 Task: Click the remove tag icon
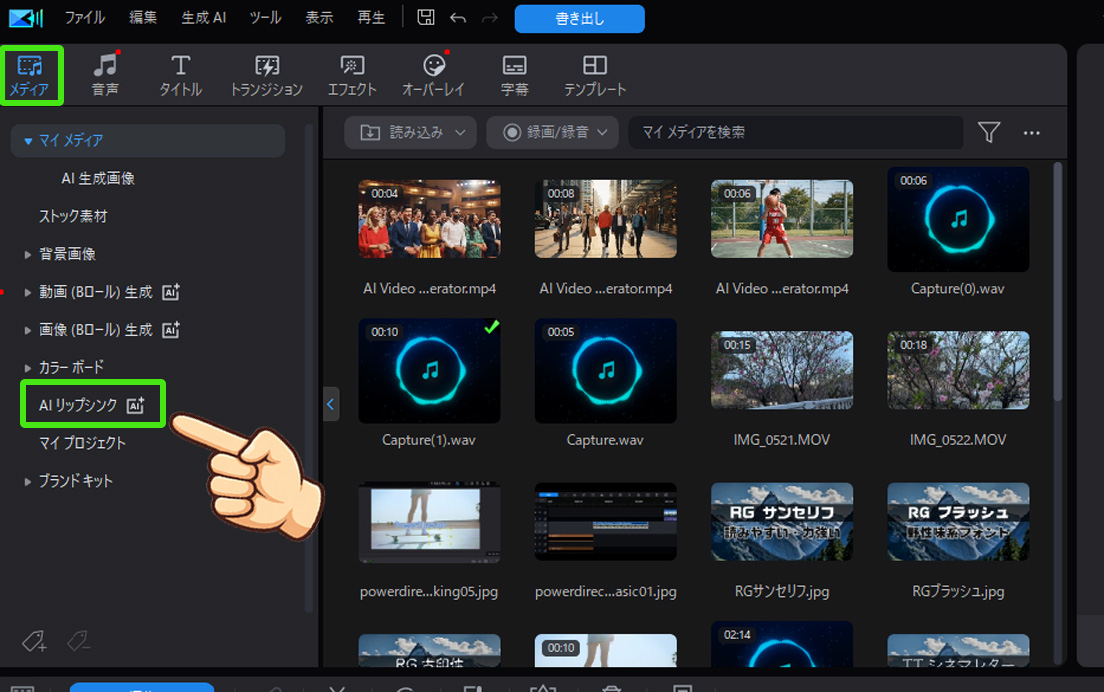coord(78,641)
